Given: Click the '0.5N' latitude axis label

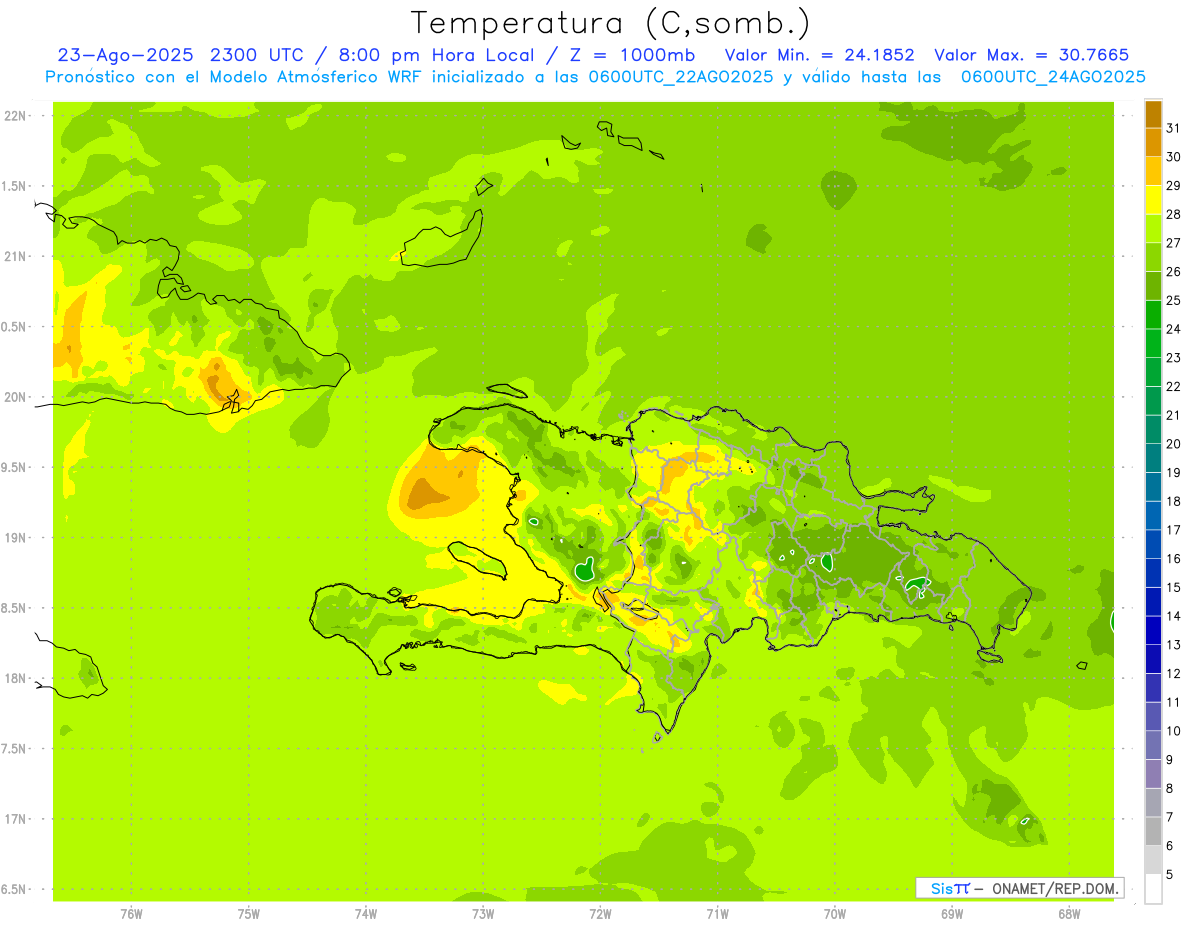Looking at the screenshot, I should (15, 327).
